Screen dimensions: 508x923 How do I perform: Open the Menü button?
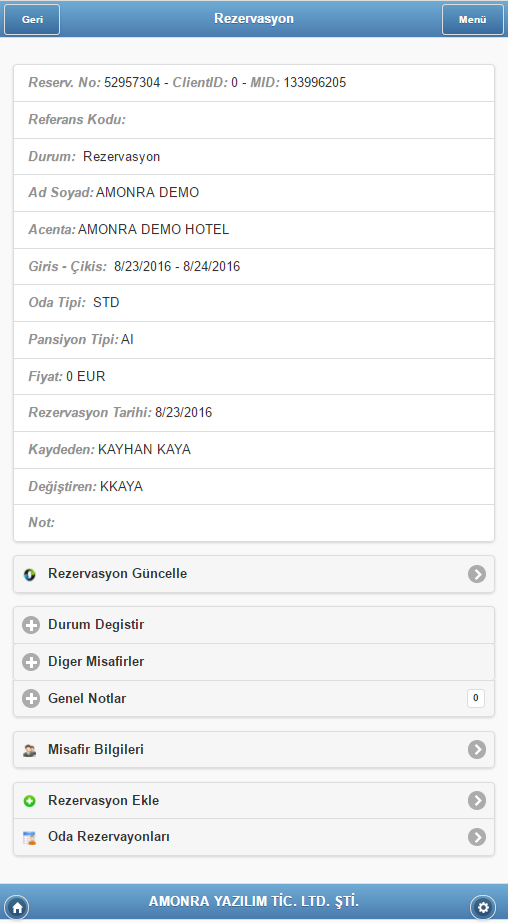pyautogui.click(x=473, y=19)
